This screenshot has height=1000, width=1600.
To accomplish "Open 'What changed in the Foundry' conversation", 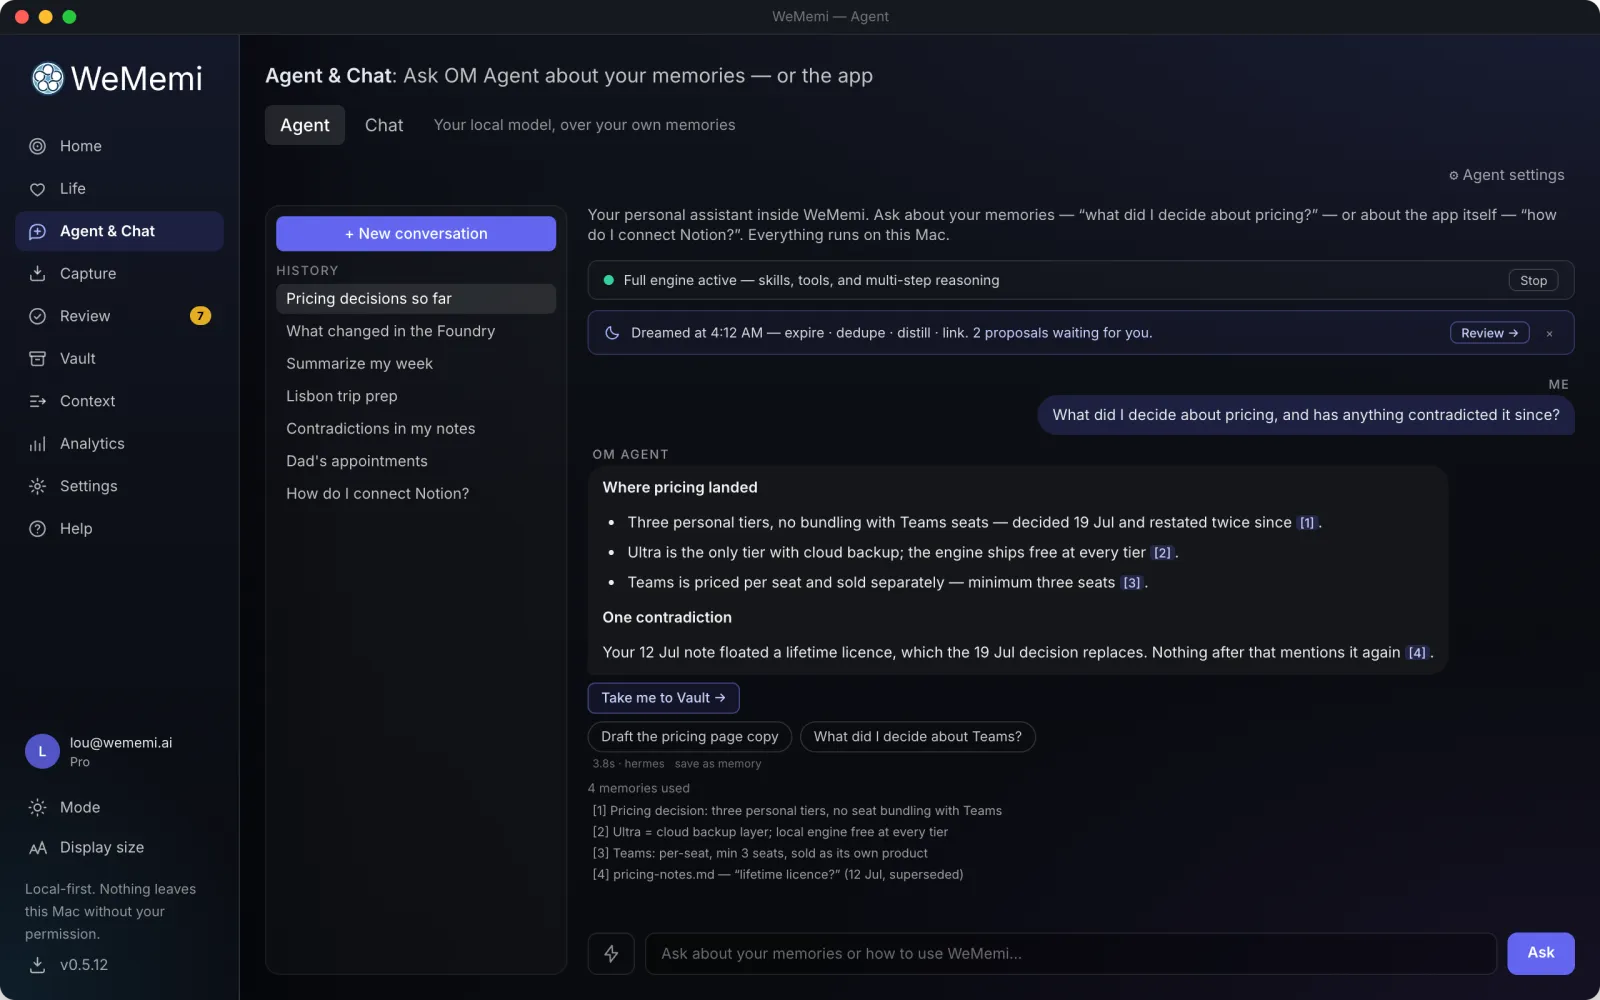I will 416,331.
